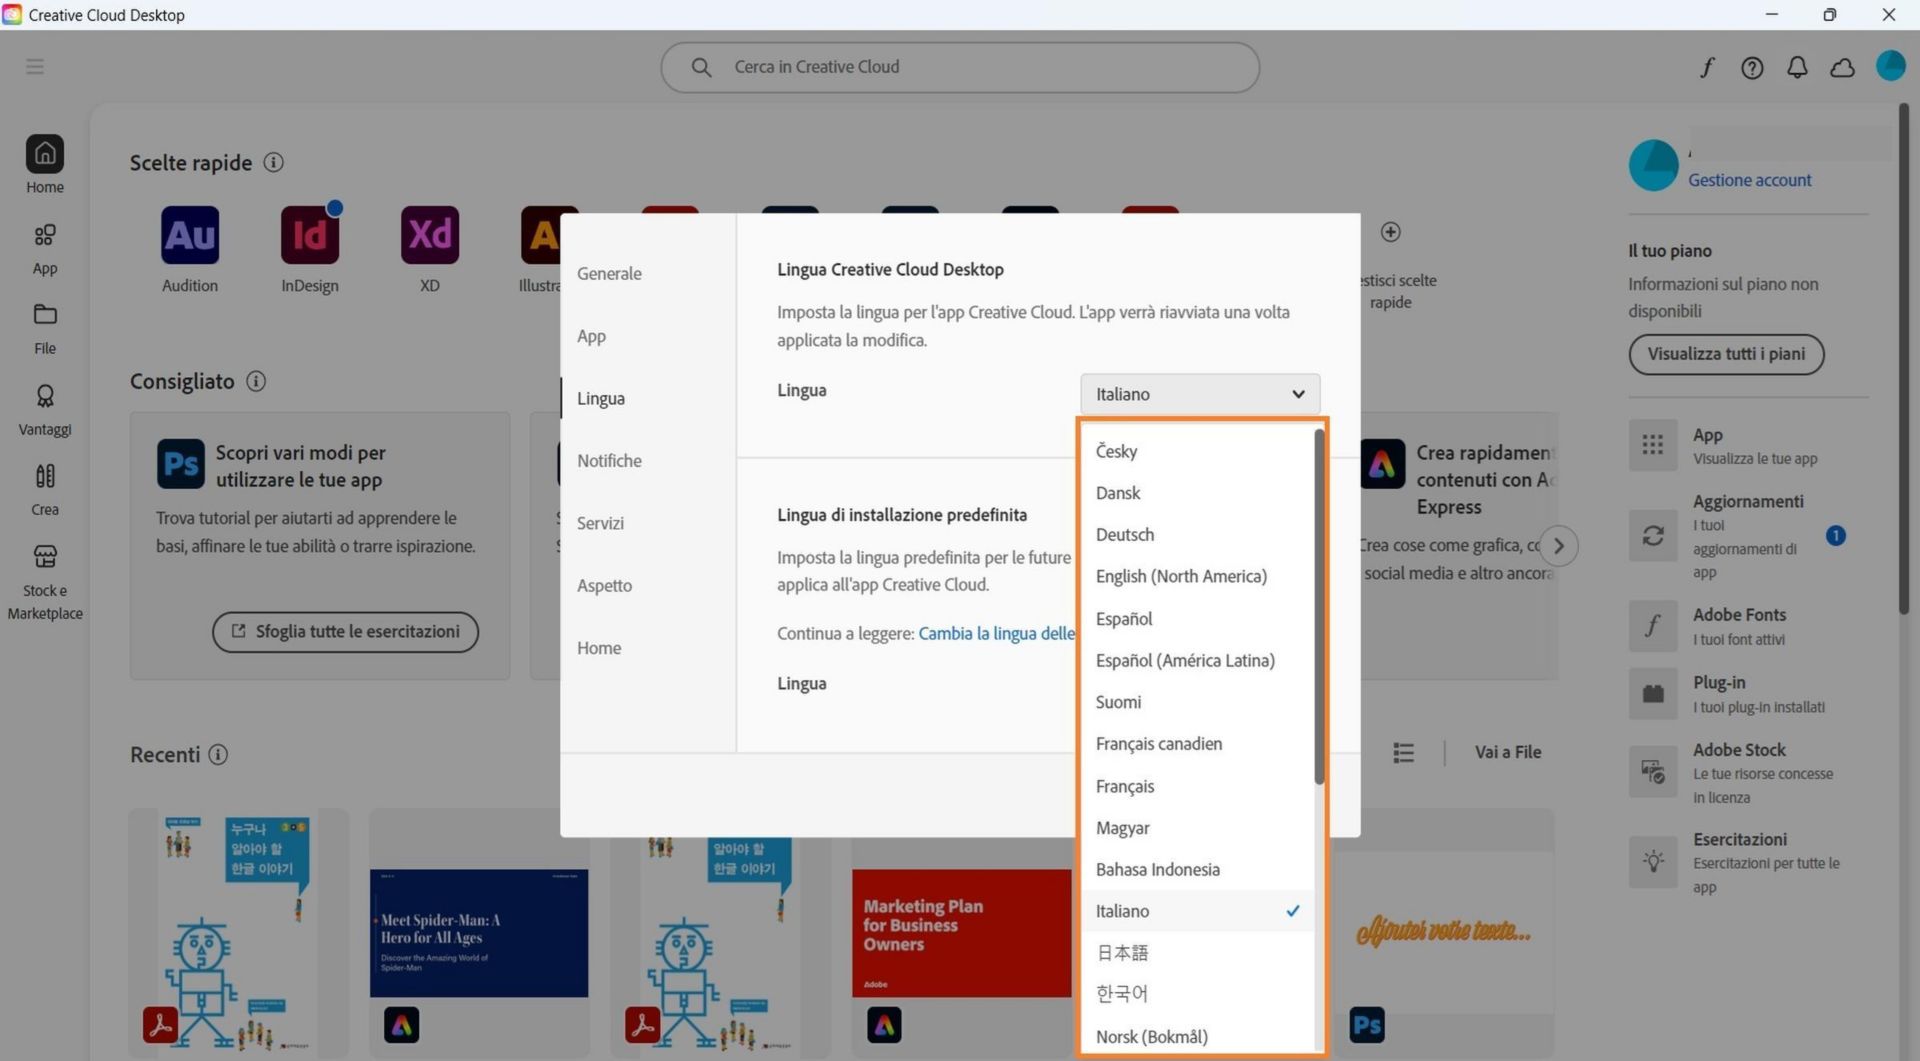
Task: Open the Home section in the sidebar
Action: (45, 165)
